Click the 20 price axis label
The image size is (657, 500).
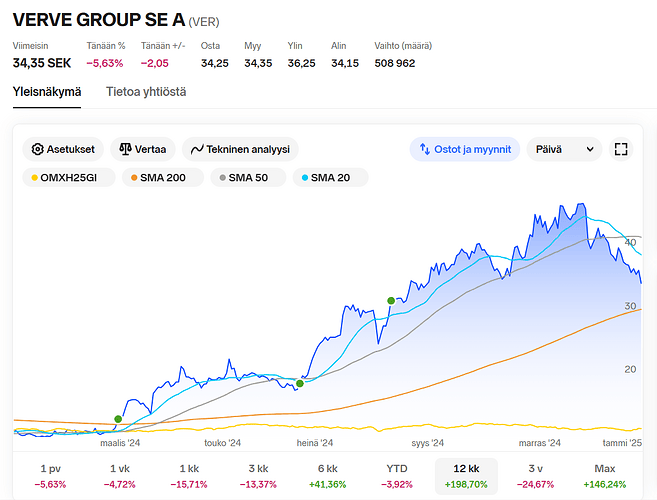[630, 369]
